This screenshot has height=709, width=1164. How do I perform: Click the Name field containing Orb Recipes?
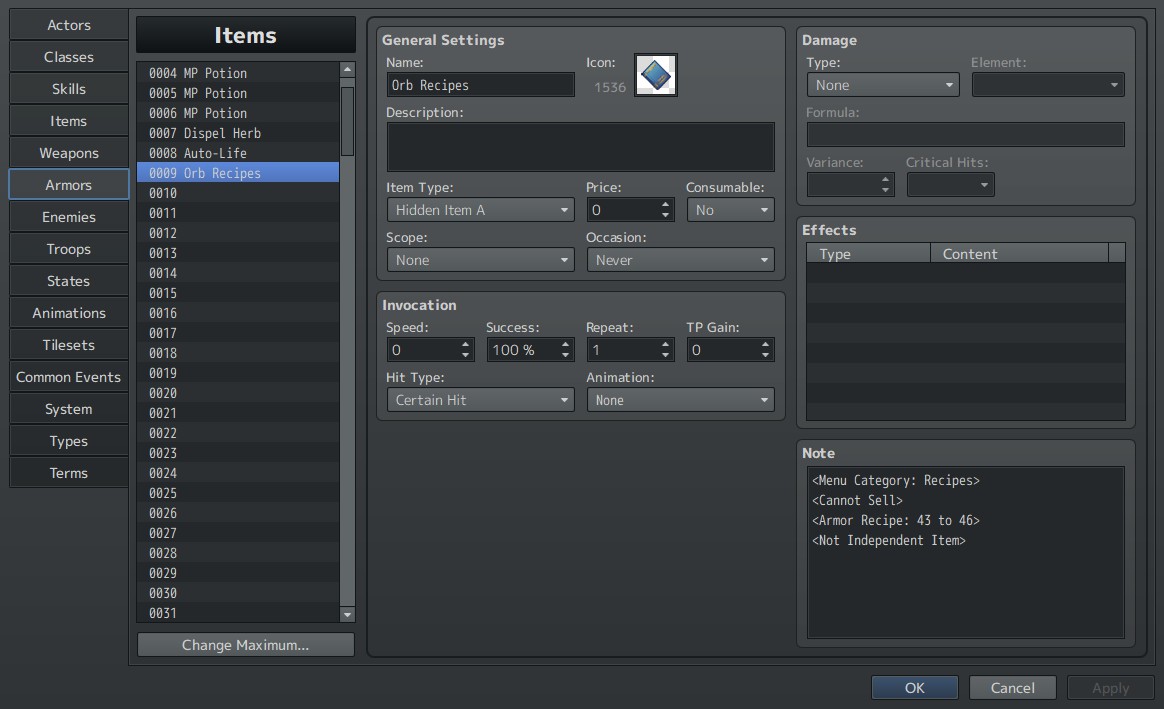tap(480, 85)
